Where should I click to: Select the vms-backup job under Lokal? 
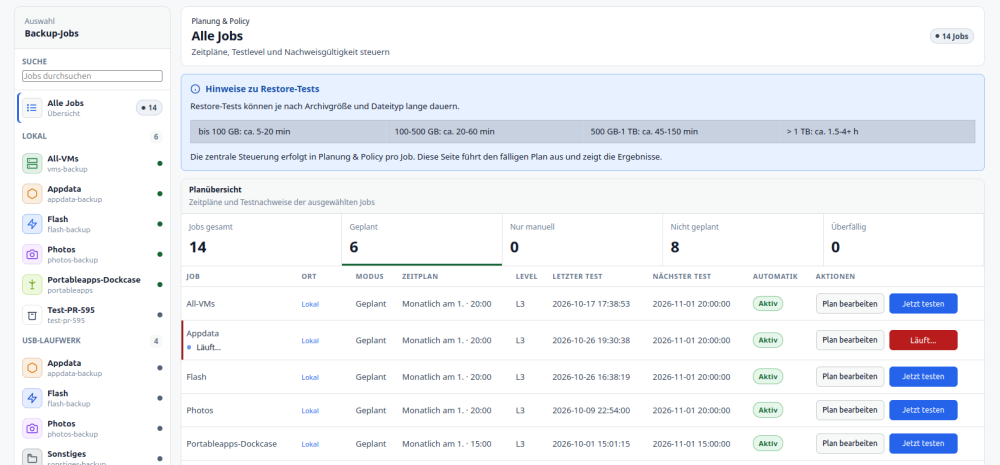point(94,163)
